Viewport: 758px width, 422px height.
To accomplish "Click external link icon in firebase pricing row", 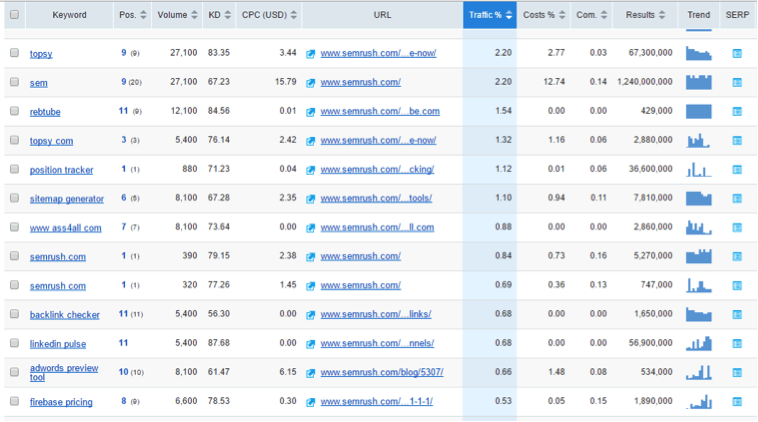I will (x=310, y=402).
